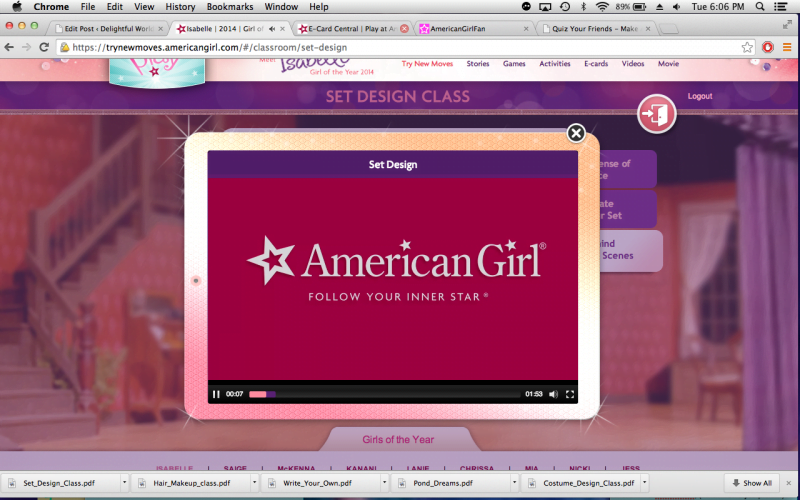Open Set_Design_Class.pdf download
Image resolution: width=800 pixels, height=500 pixels.
(58, 483)
